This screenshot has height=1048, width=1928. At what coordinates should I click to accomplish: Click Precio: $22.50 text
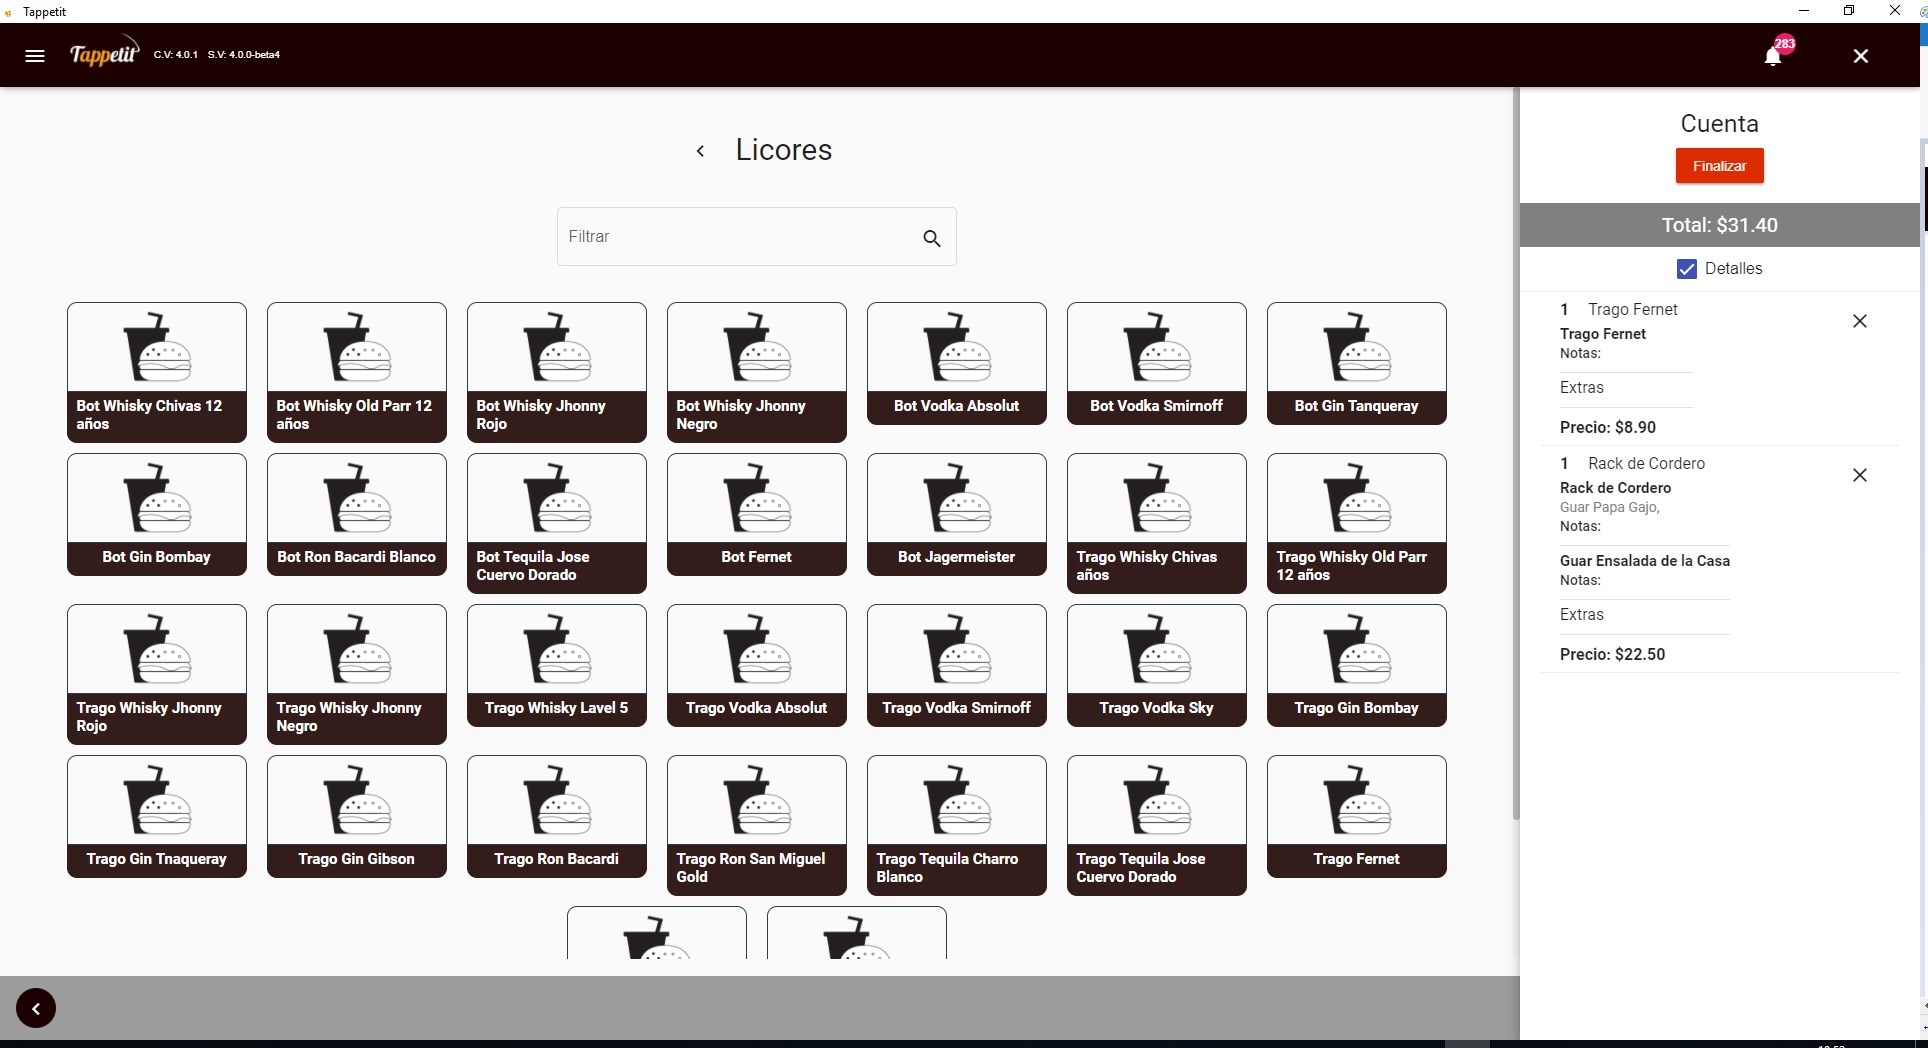point(1613,654)
